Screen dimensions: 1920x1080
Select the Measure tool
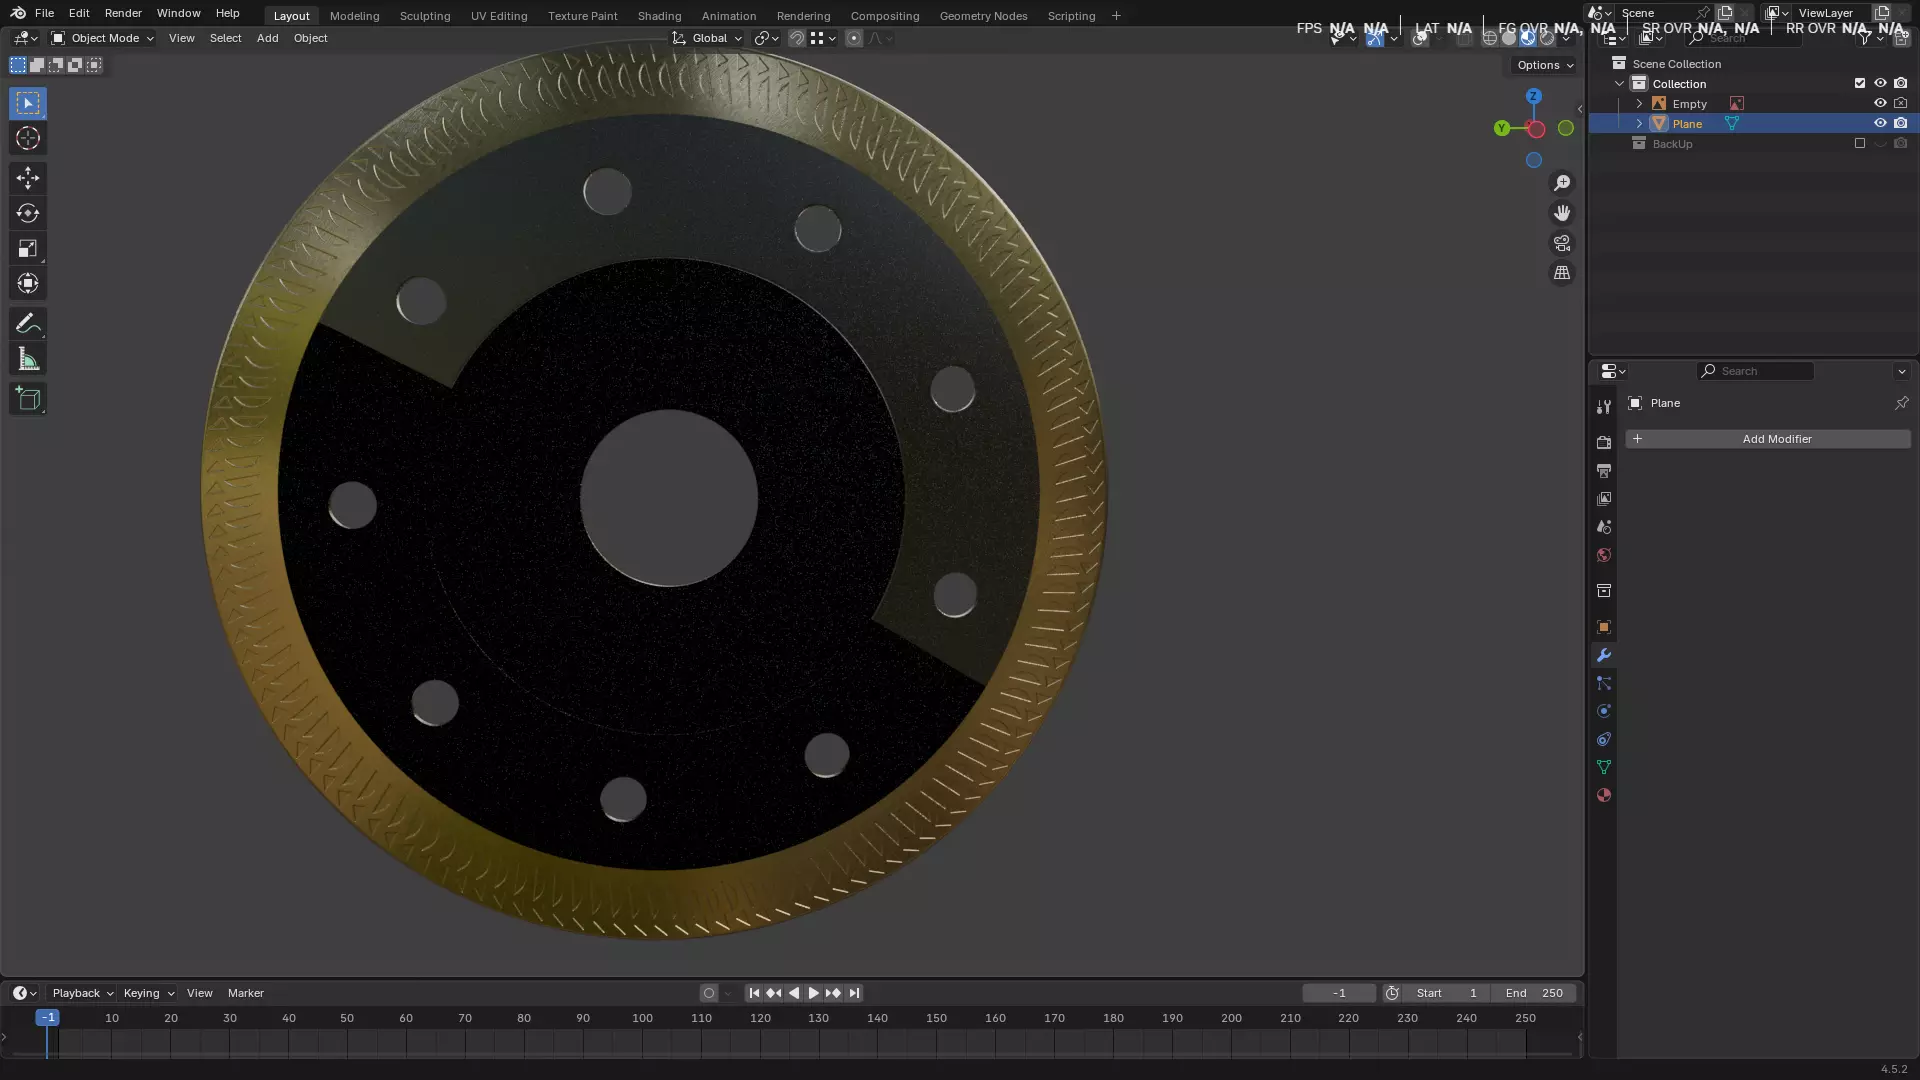(x=28, y=359)
